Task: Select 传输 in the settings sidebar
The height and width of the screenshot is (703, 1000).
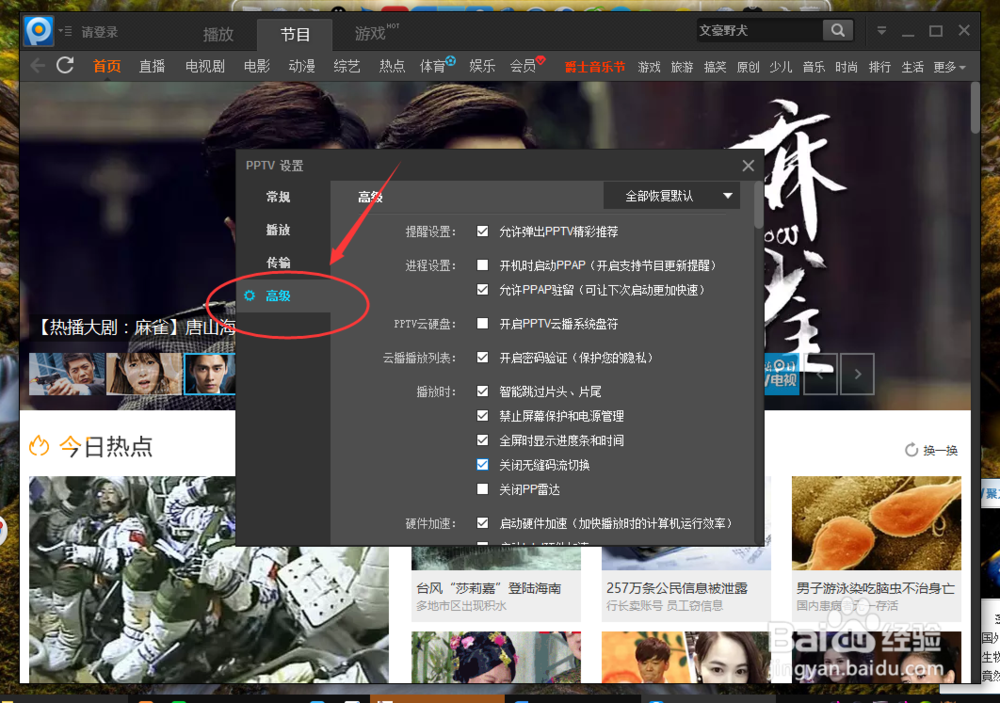Action: point(278,263)
